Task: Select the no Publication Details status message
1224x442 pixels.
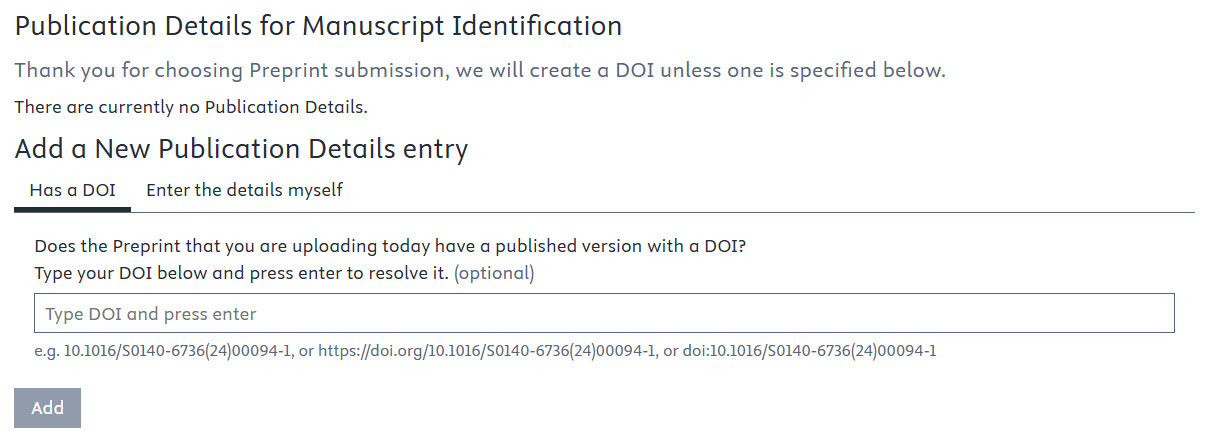Action: 191,106
